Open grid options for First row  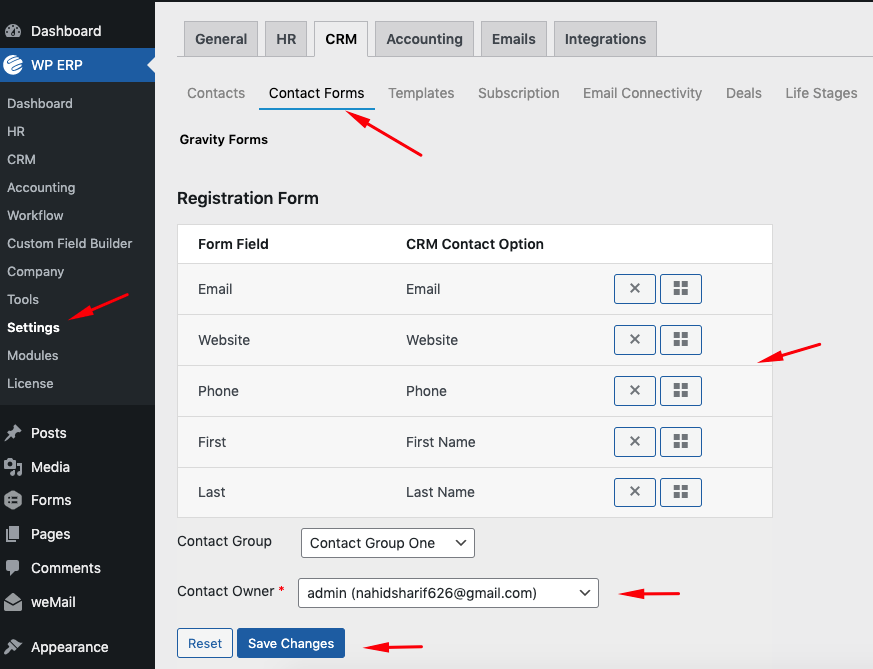click(680, 442)
